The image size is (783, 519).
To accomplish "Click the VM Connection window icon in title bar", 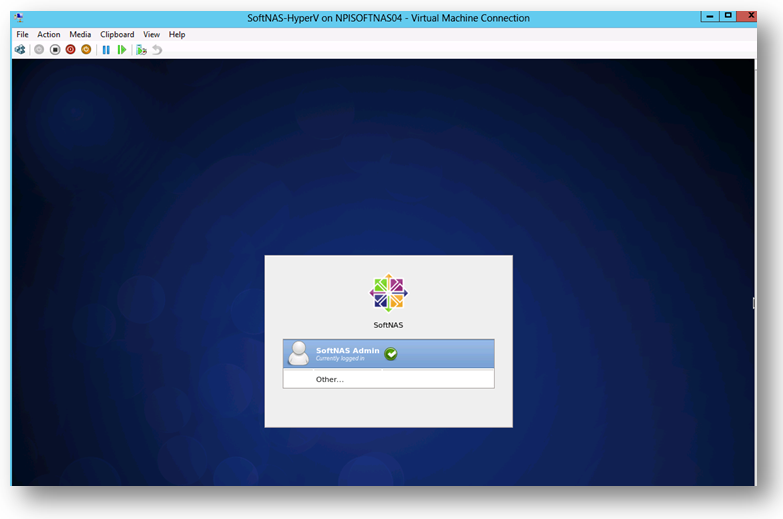I will tap(19, 18).
